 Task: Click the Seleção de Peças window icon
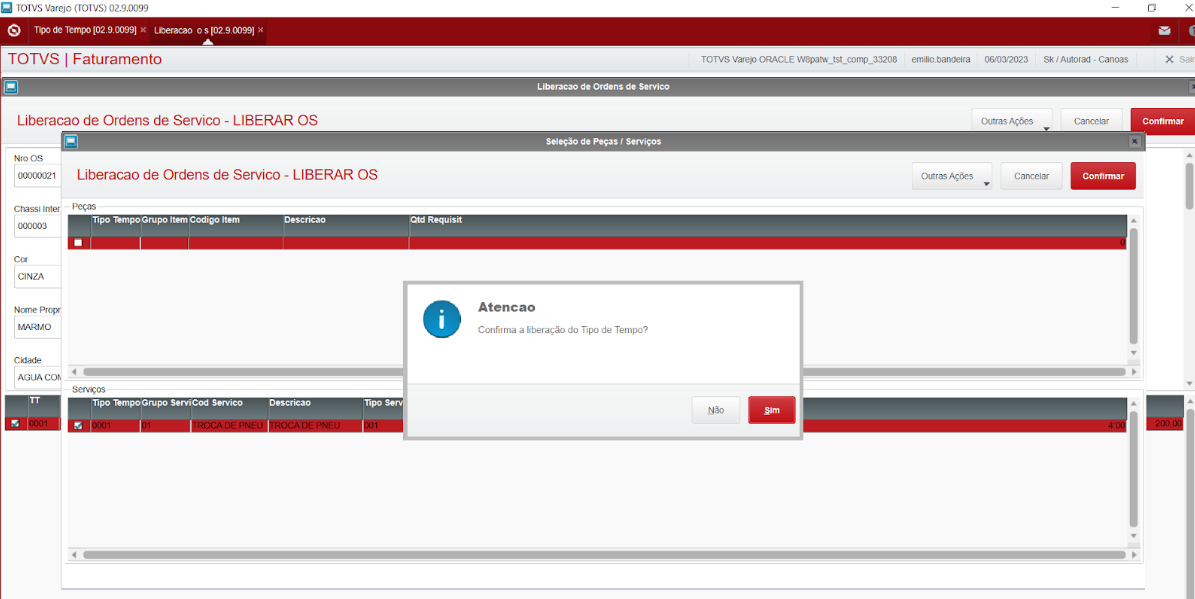(x=71, y=141)
